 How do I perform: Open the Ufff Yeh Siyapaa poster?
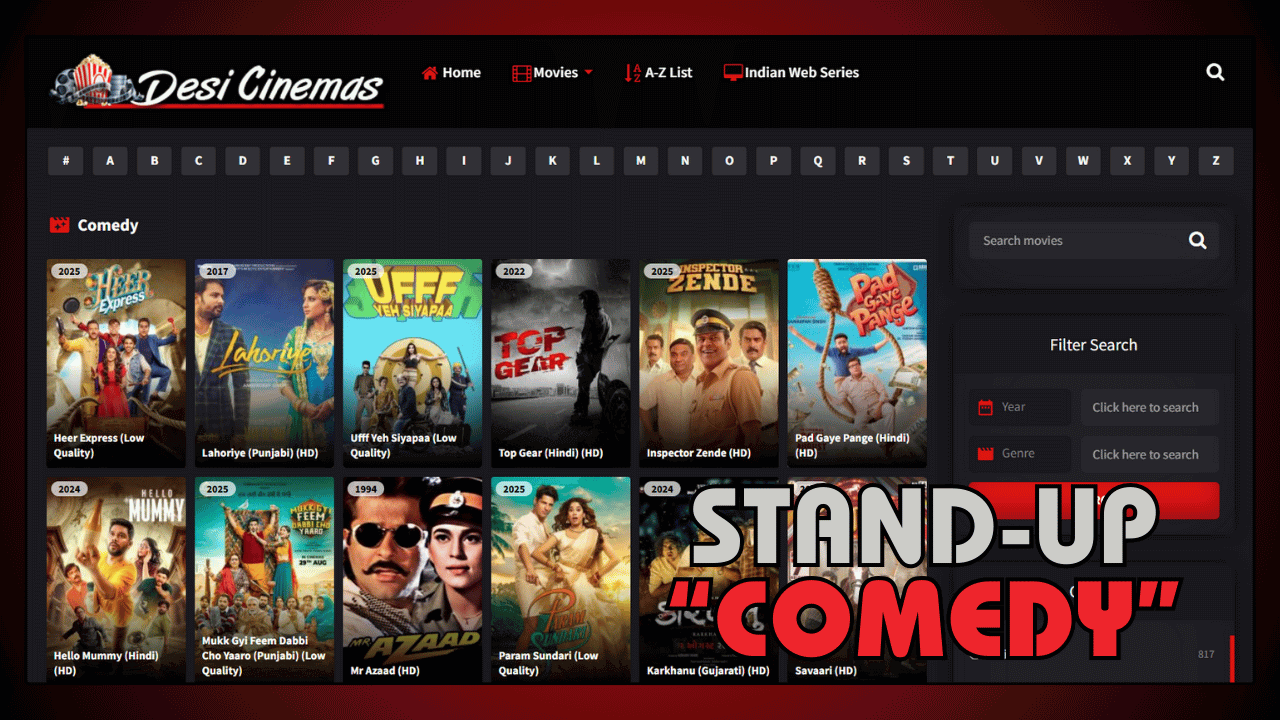(412, 363)
